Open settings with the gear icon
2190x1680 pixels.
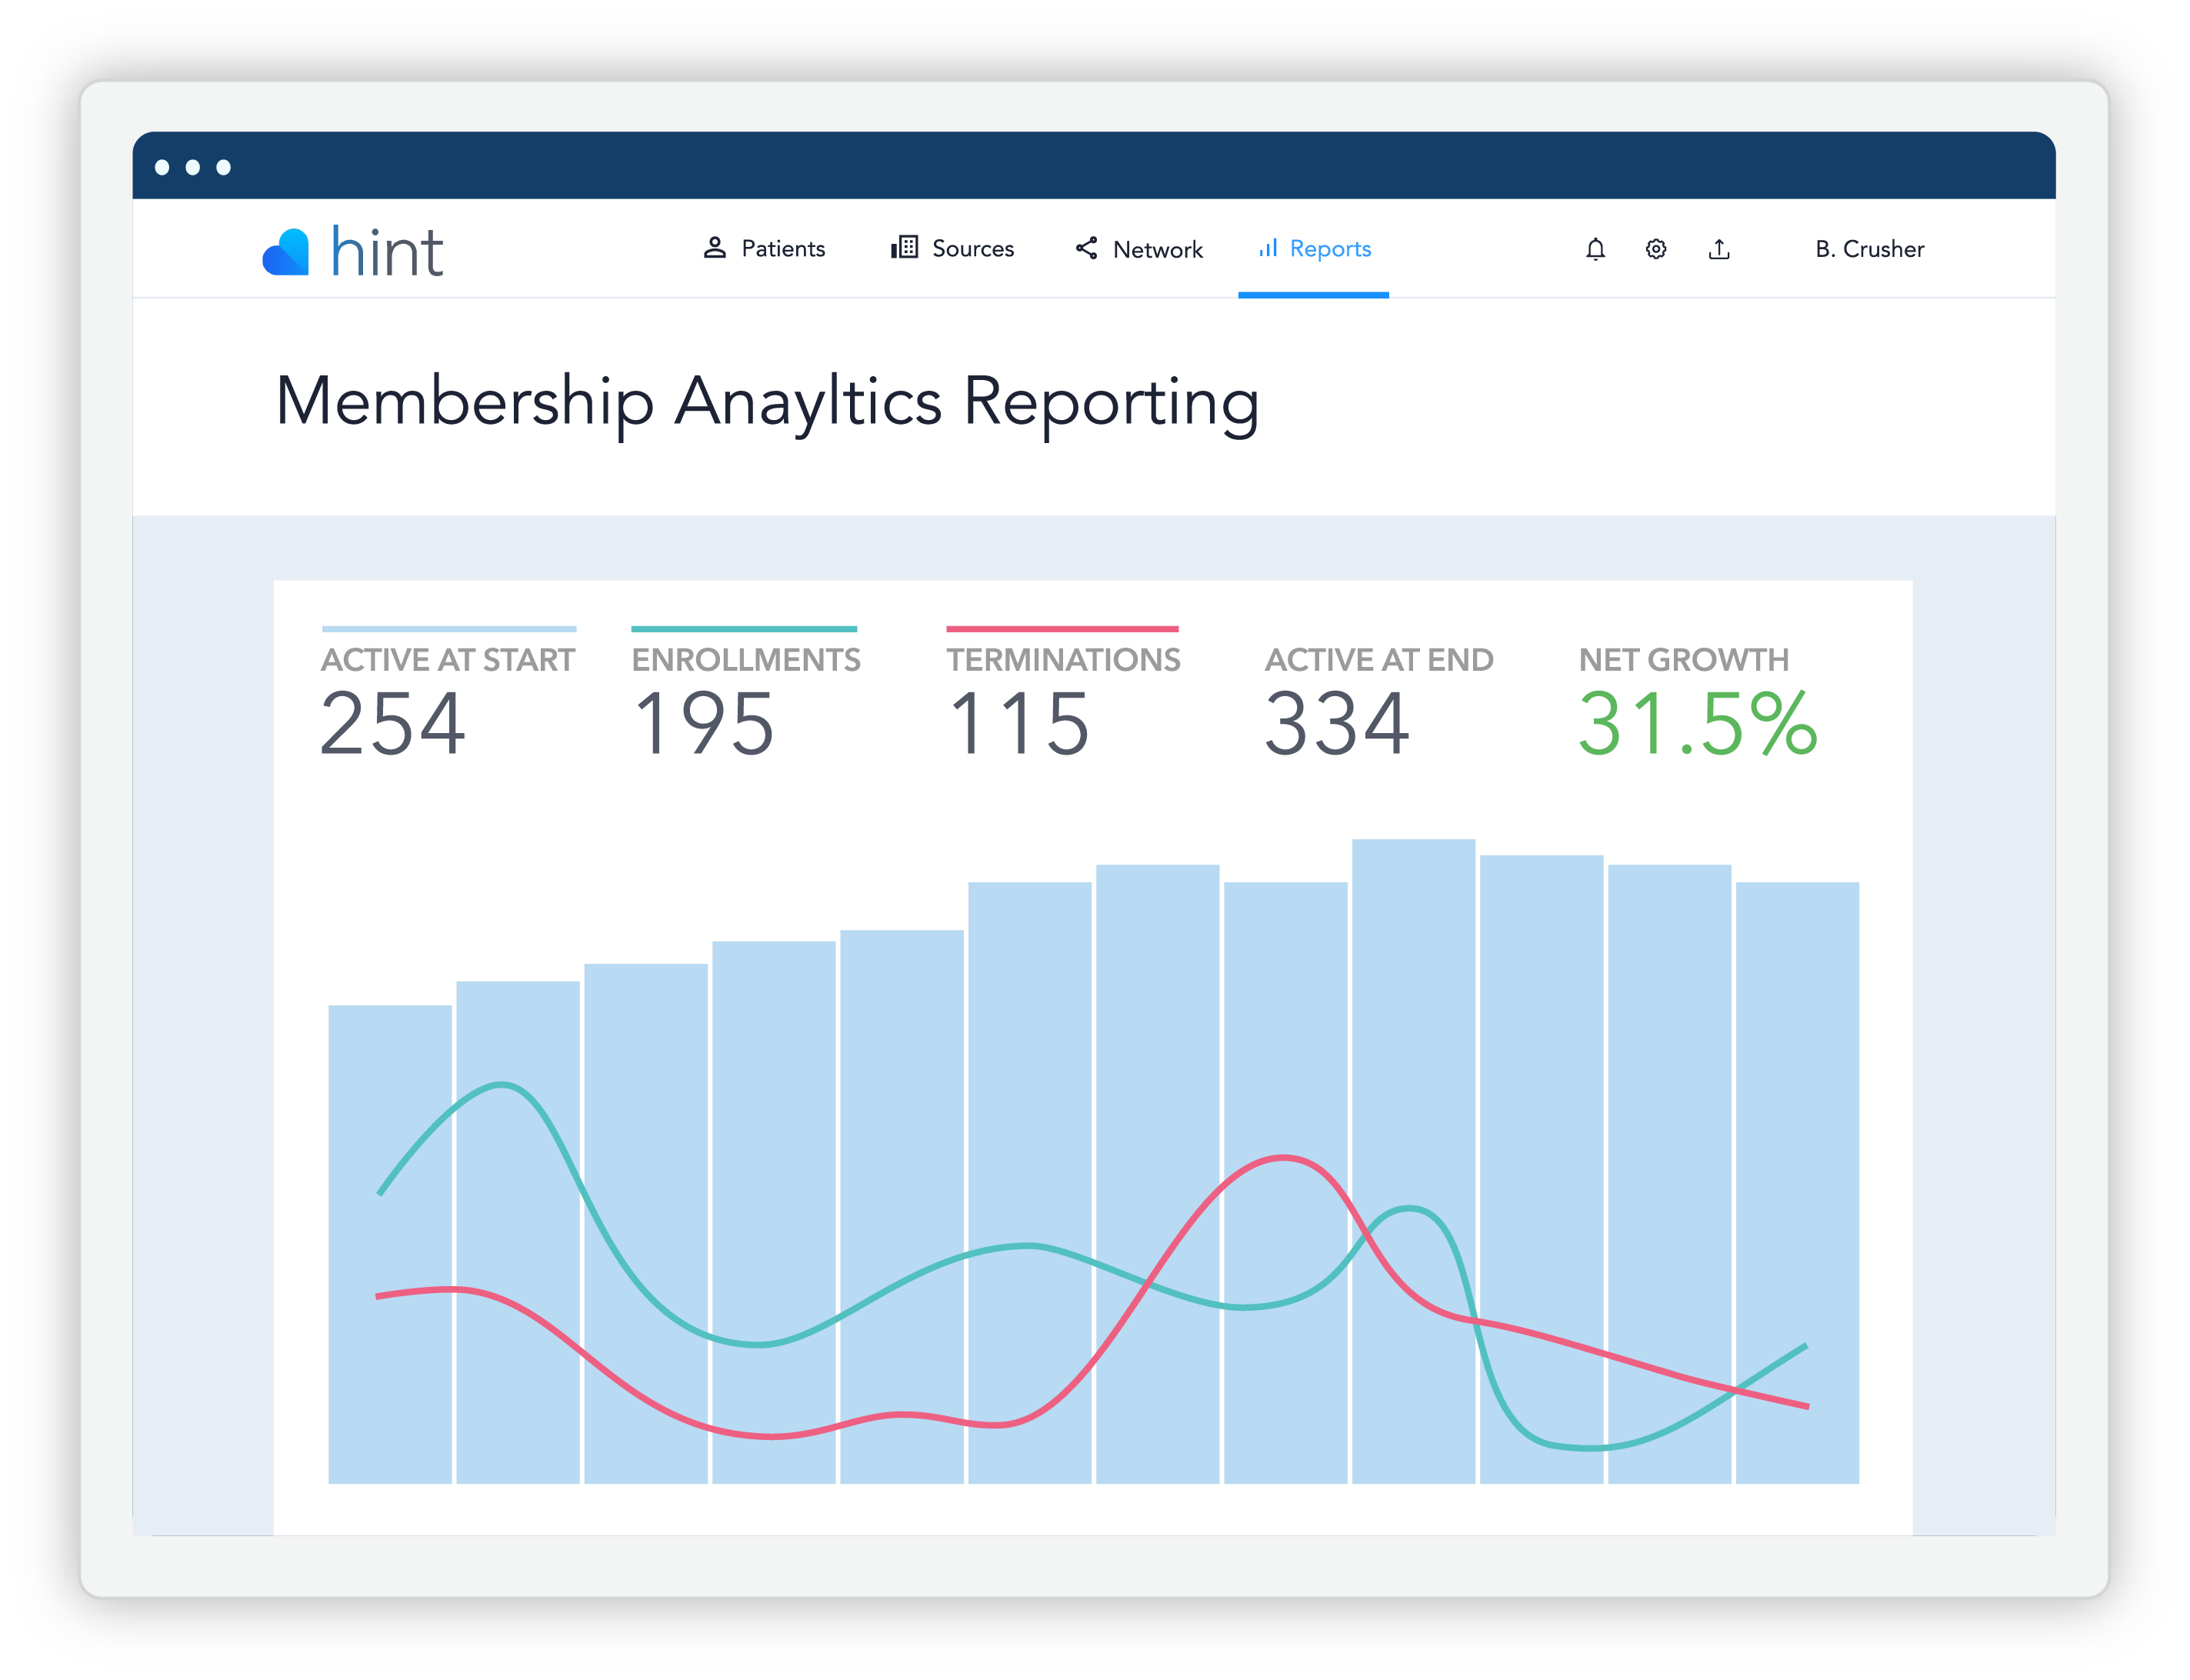pos(1656,250)
